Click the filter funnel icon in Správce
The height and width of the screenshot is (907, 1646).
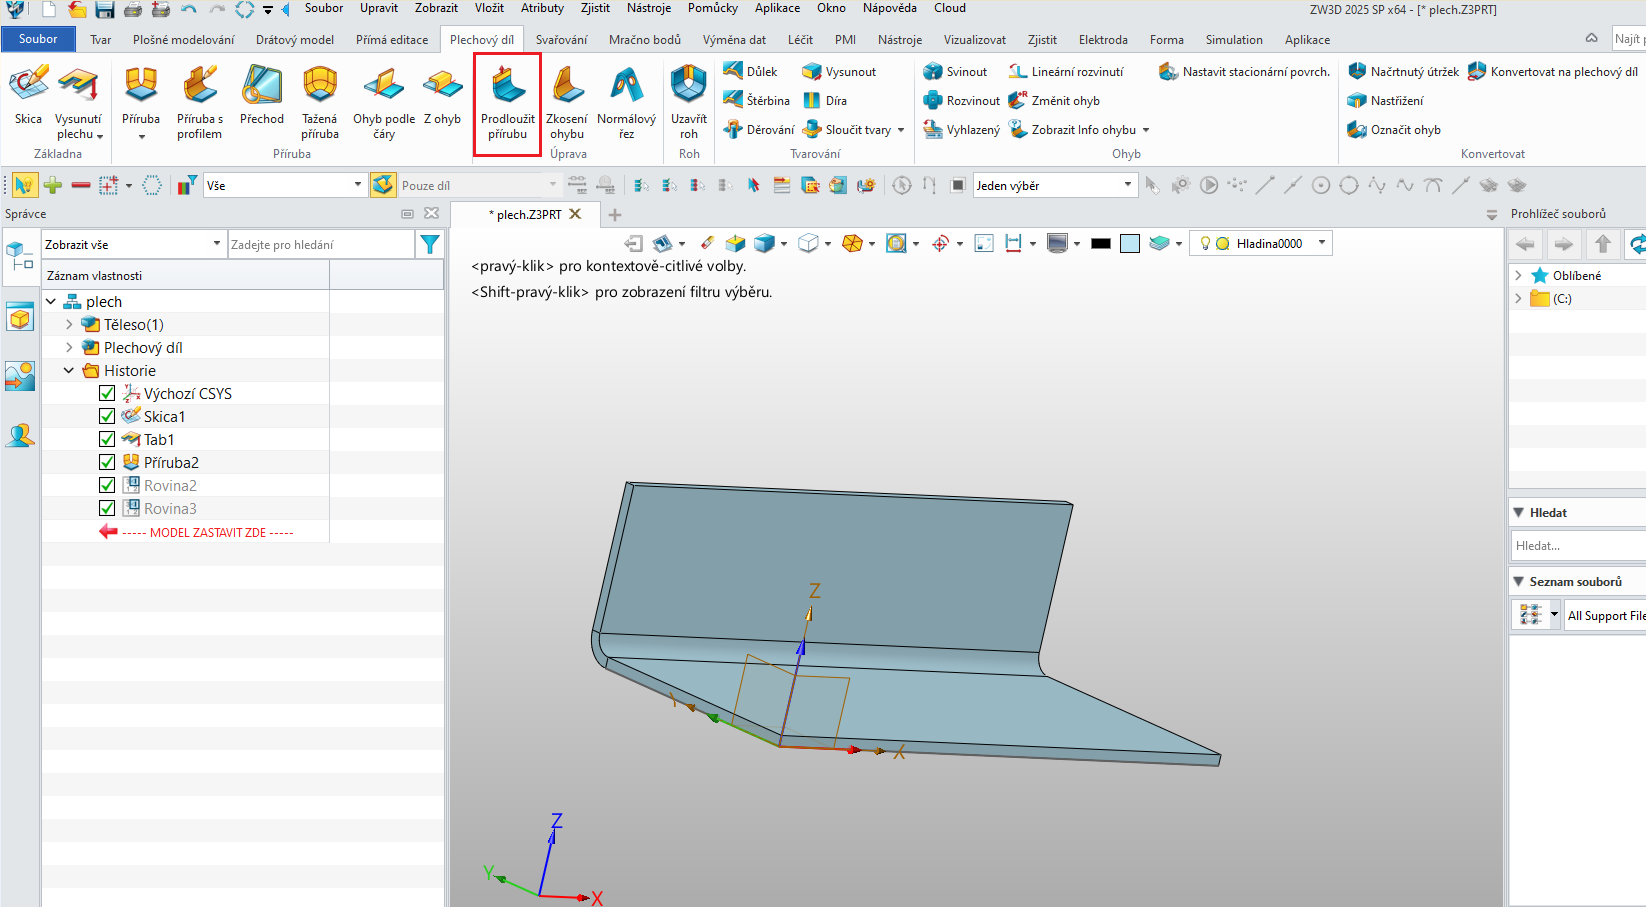point(430,244)
